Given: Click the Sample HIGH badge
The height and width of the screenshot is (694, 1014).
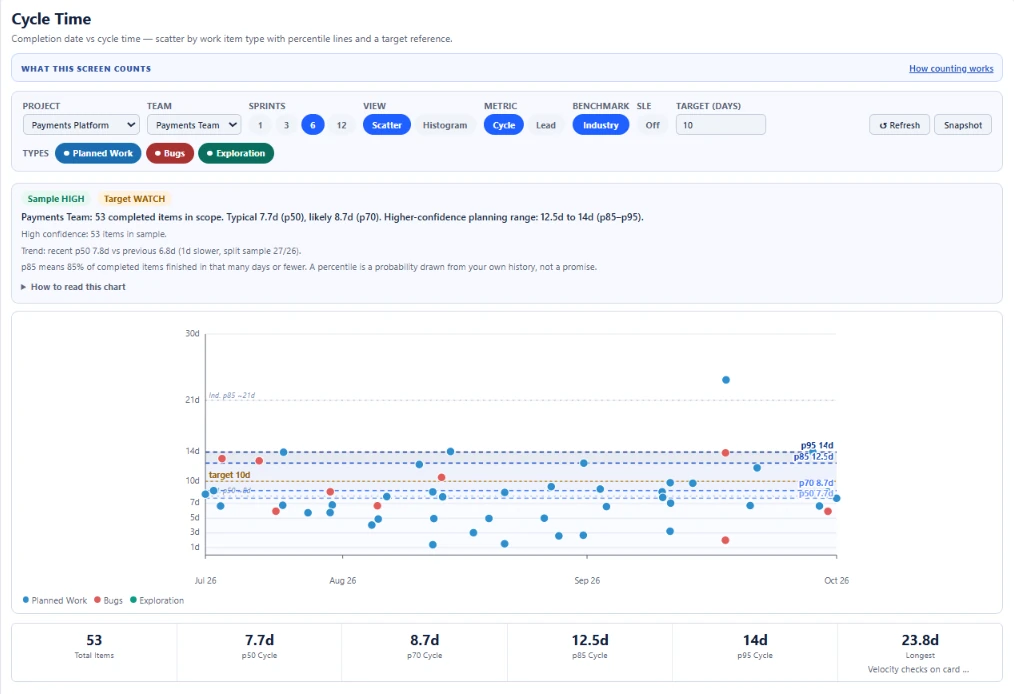Looking at the screenshot, I should 56,199.
